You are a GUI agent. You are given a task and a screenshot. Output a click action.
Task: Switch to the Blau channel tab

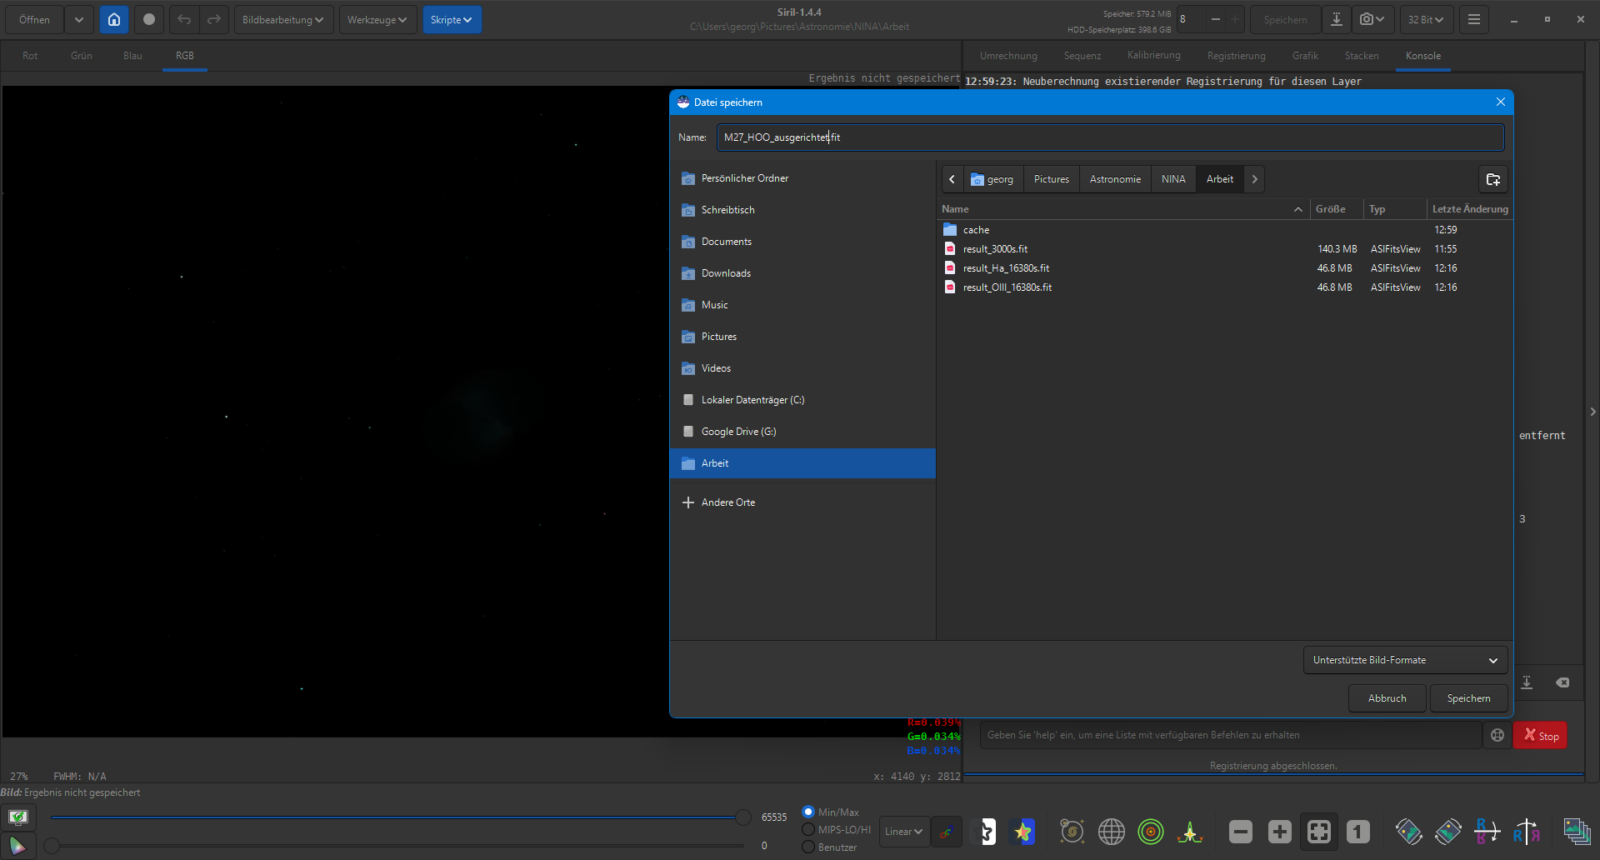[x=132, y=56]
